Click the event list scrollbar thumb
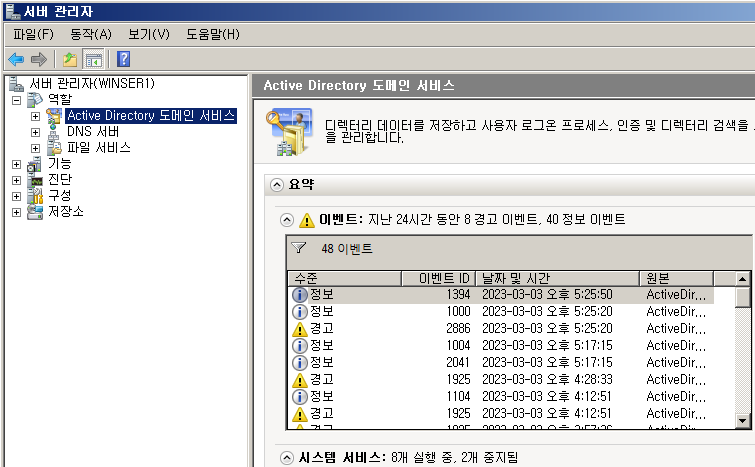The height and width of the screenshot is (467, 755). [742, 297]
